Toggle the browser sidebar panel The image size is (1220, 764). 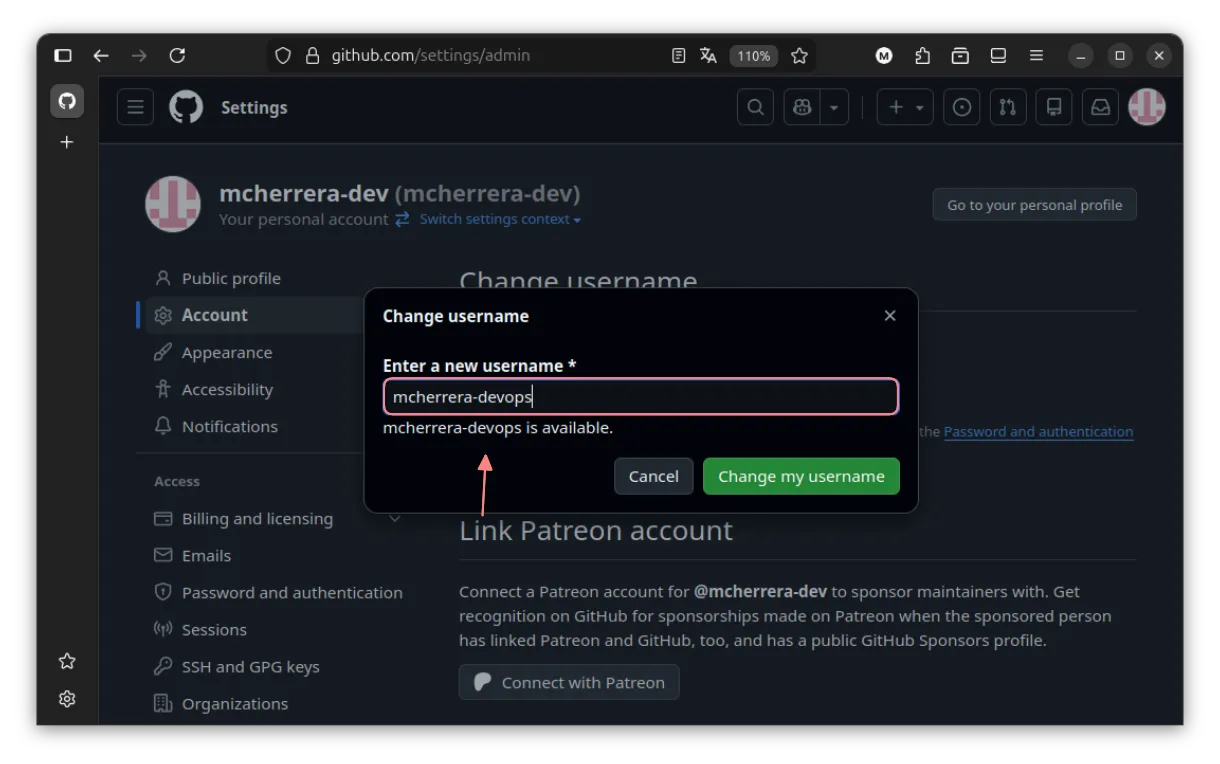click(63, 56)
